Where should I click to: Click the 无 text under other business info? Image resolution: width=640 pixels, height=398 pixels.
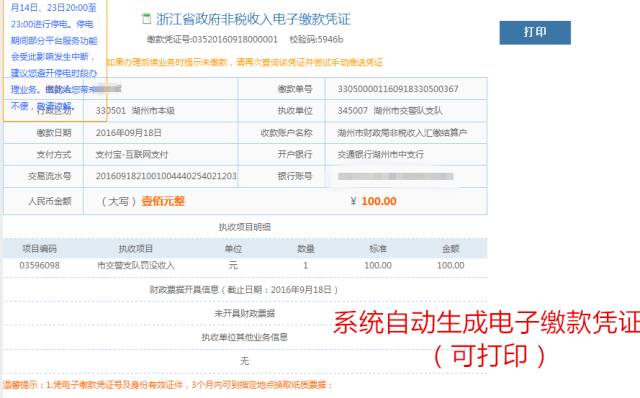coord(244,361)
